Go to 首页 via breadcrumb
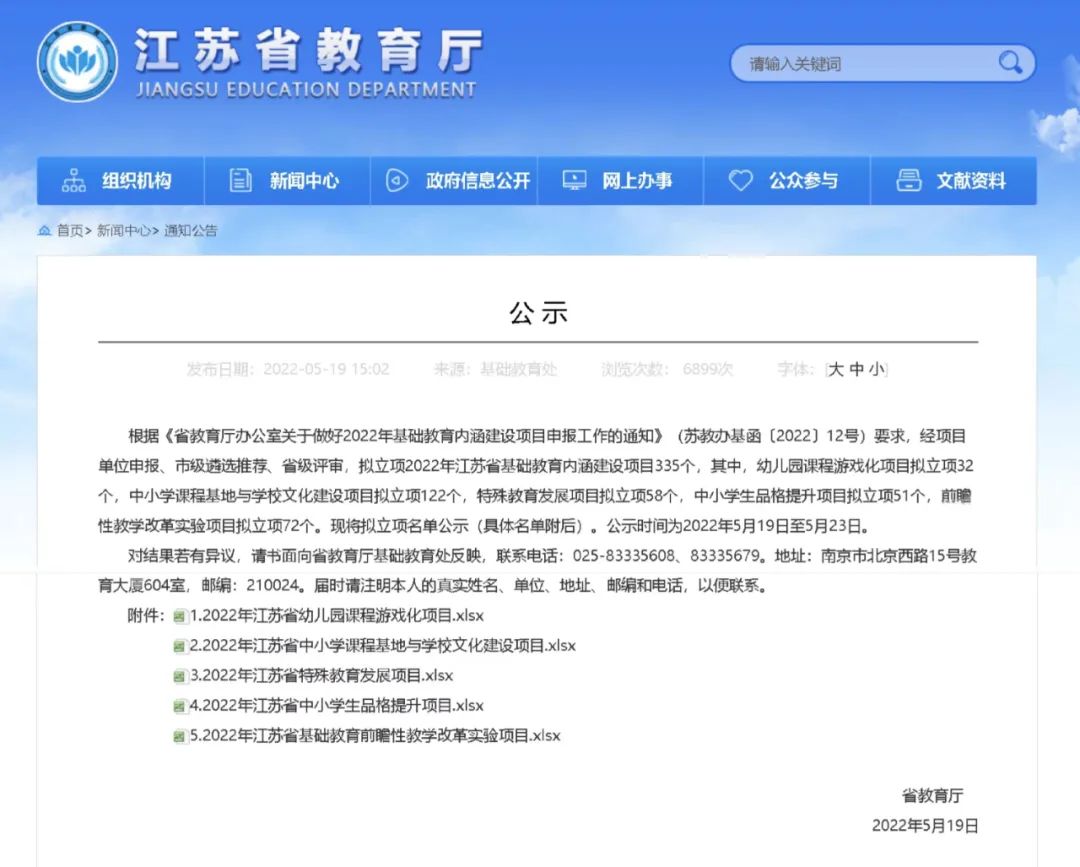Image resolution: width=1080 pixels, height=867 pixels. (x=70, y=231)
